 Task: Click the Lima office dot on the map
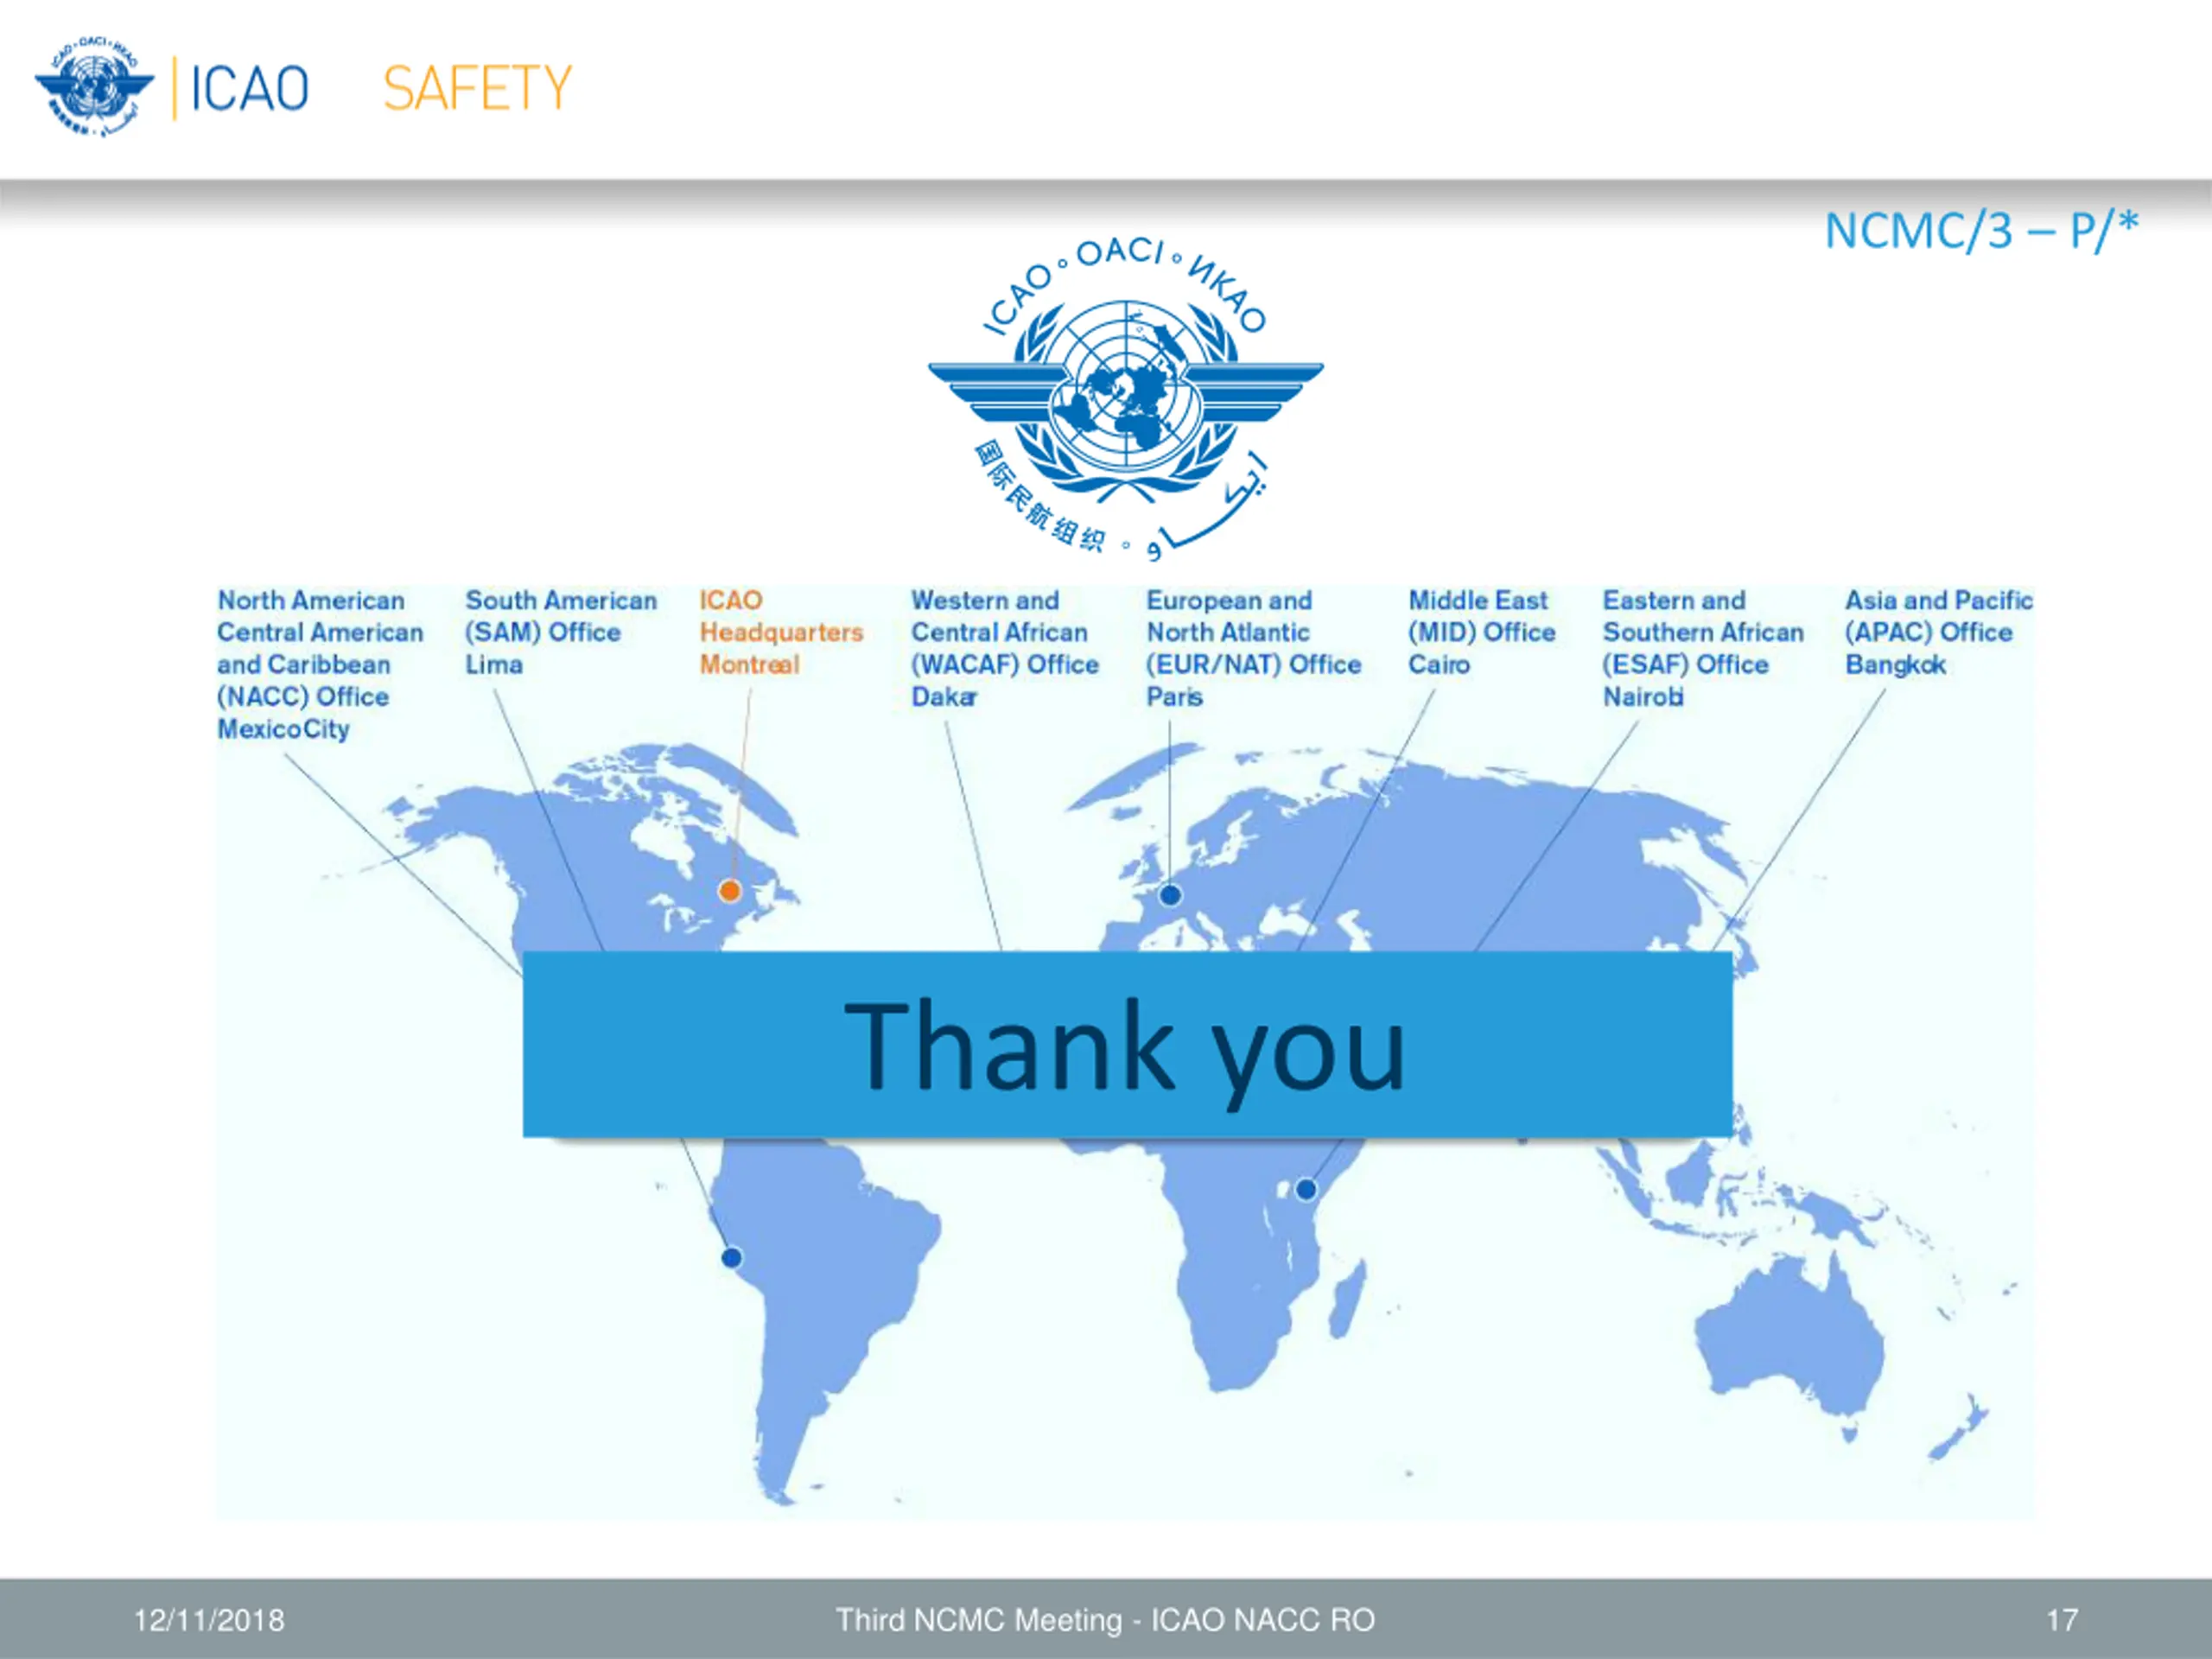(x=732, y=1257)
